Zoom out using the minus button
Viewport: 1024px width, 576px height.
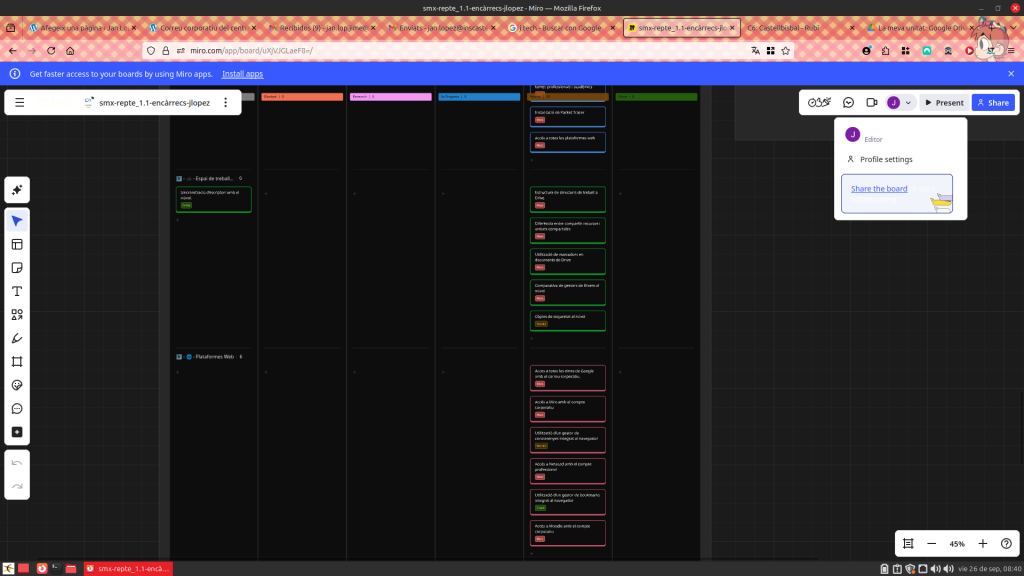[x=932, y=544]
